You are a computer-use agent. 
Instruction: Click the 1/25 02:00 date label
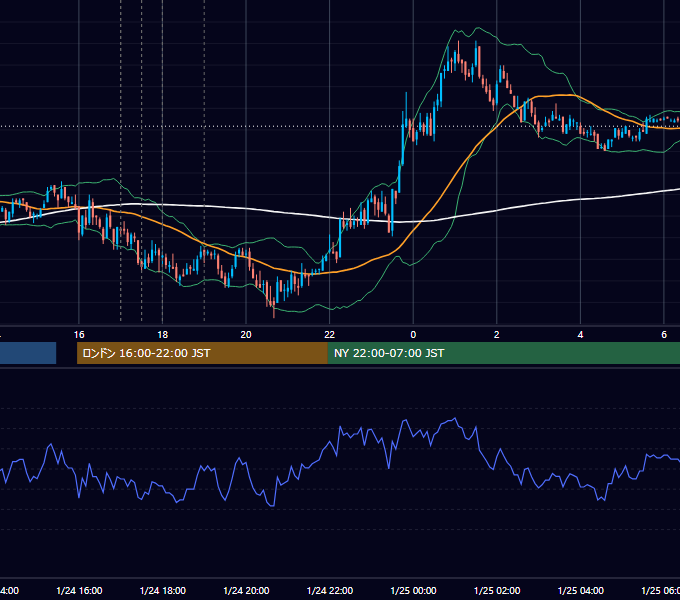[497, 590]
